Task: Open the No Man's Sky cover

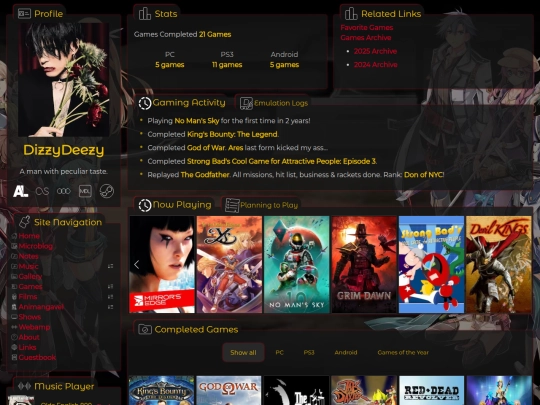Action: [297, 264]
